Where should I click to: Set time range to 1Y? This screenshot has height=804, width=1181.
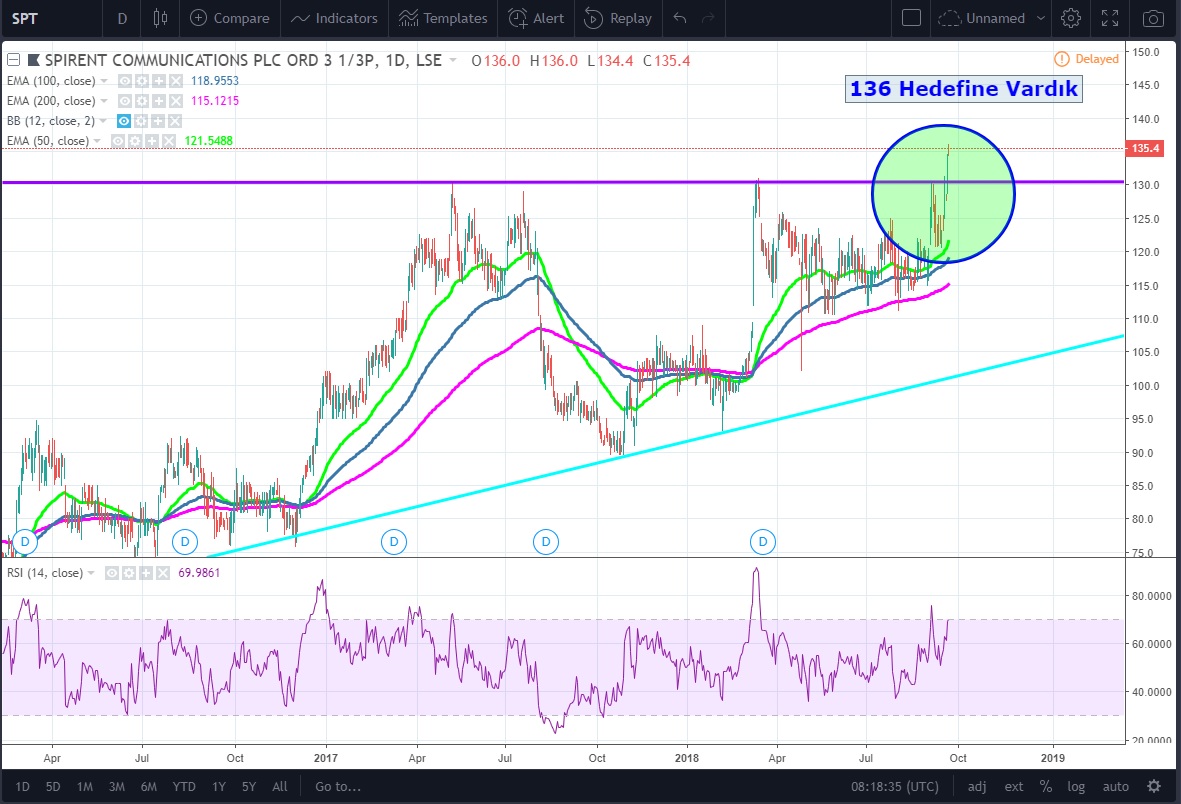tap(217, 786)
